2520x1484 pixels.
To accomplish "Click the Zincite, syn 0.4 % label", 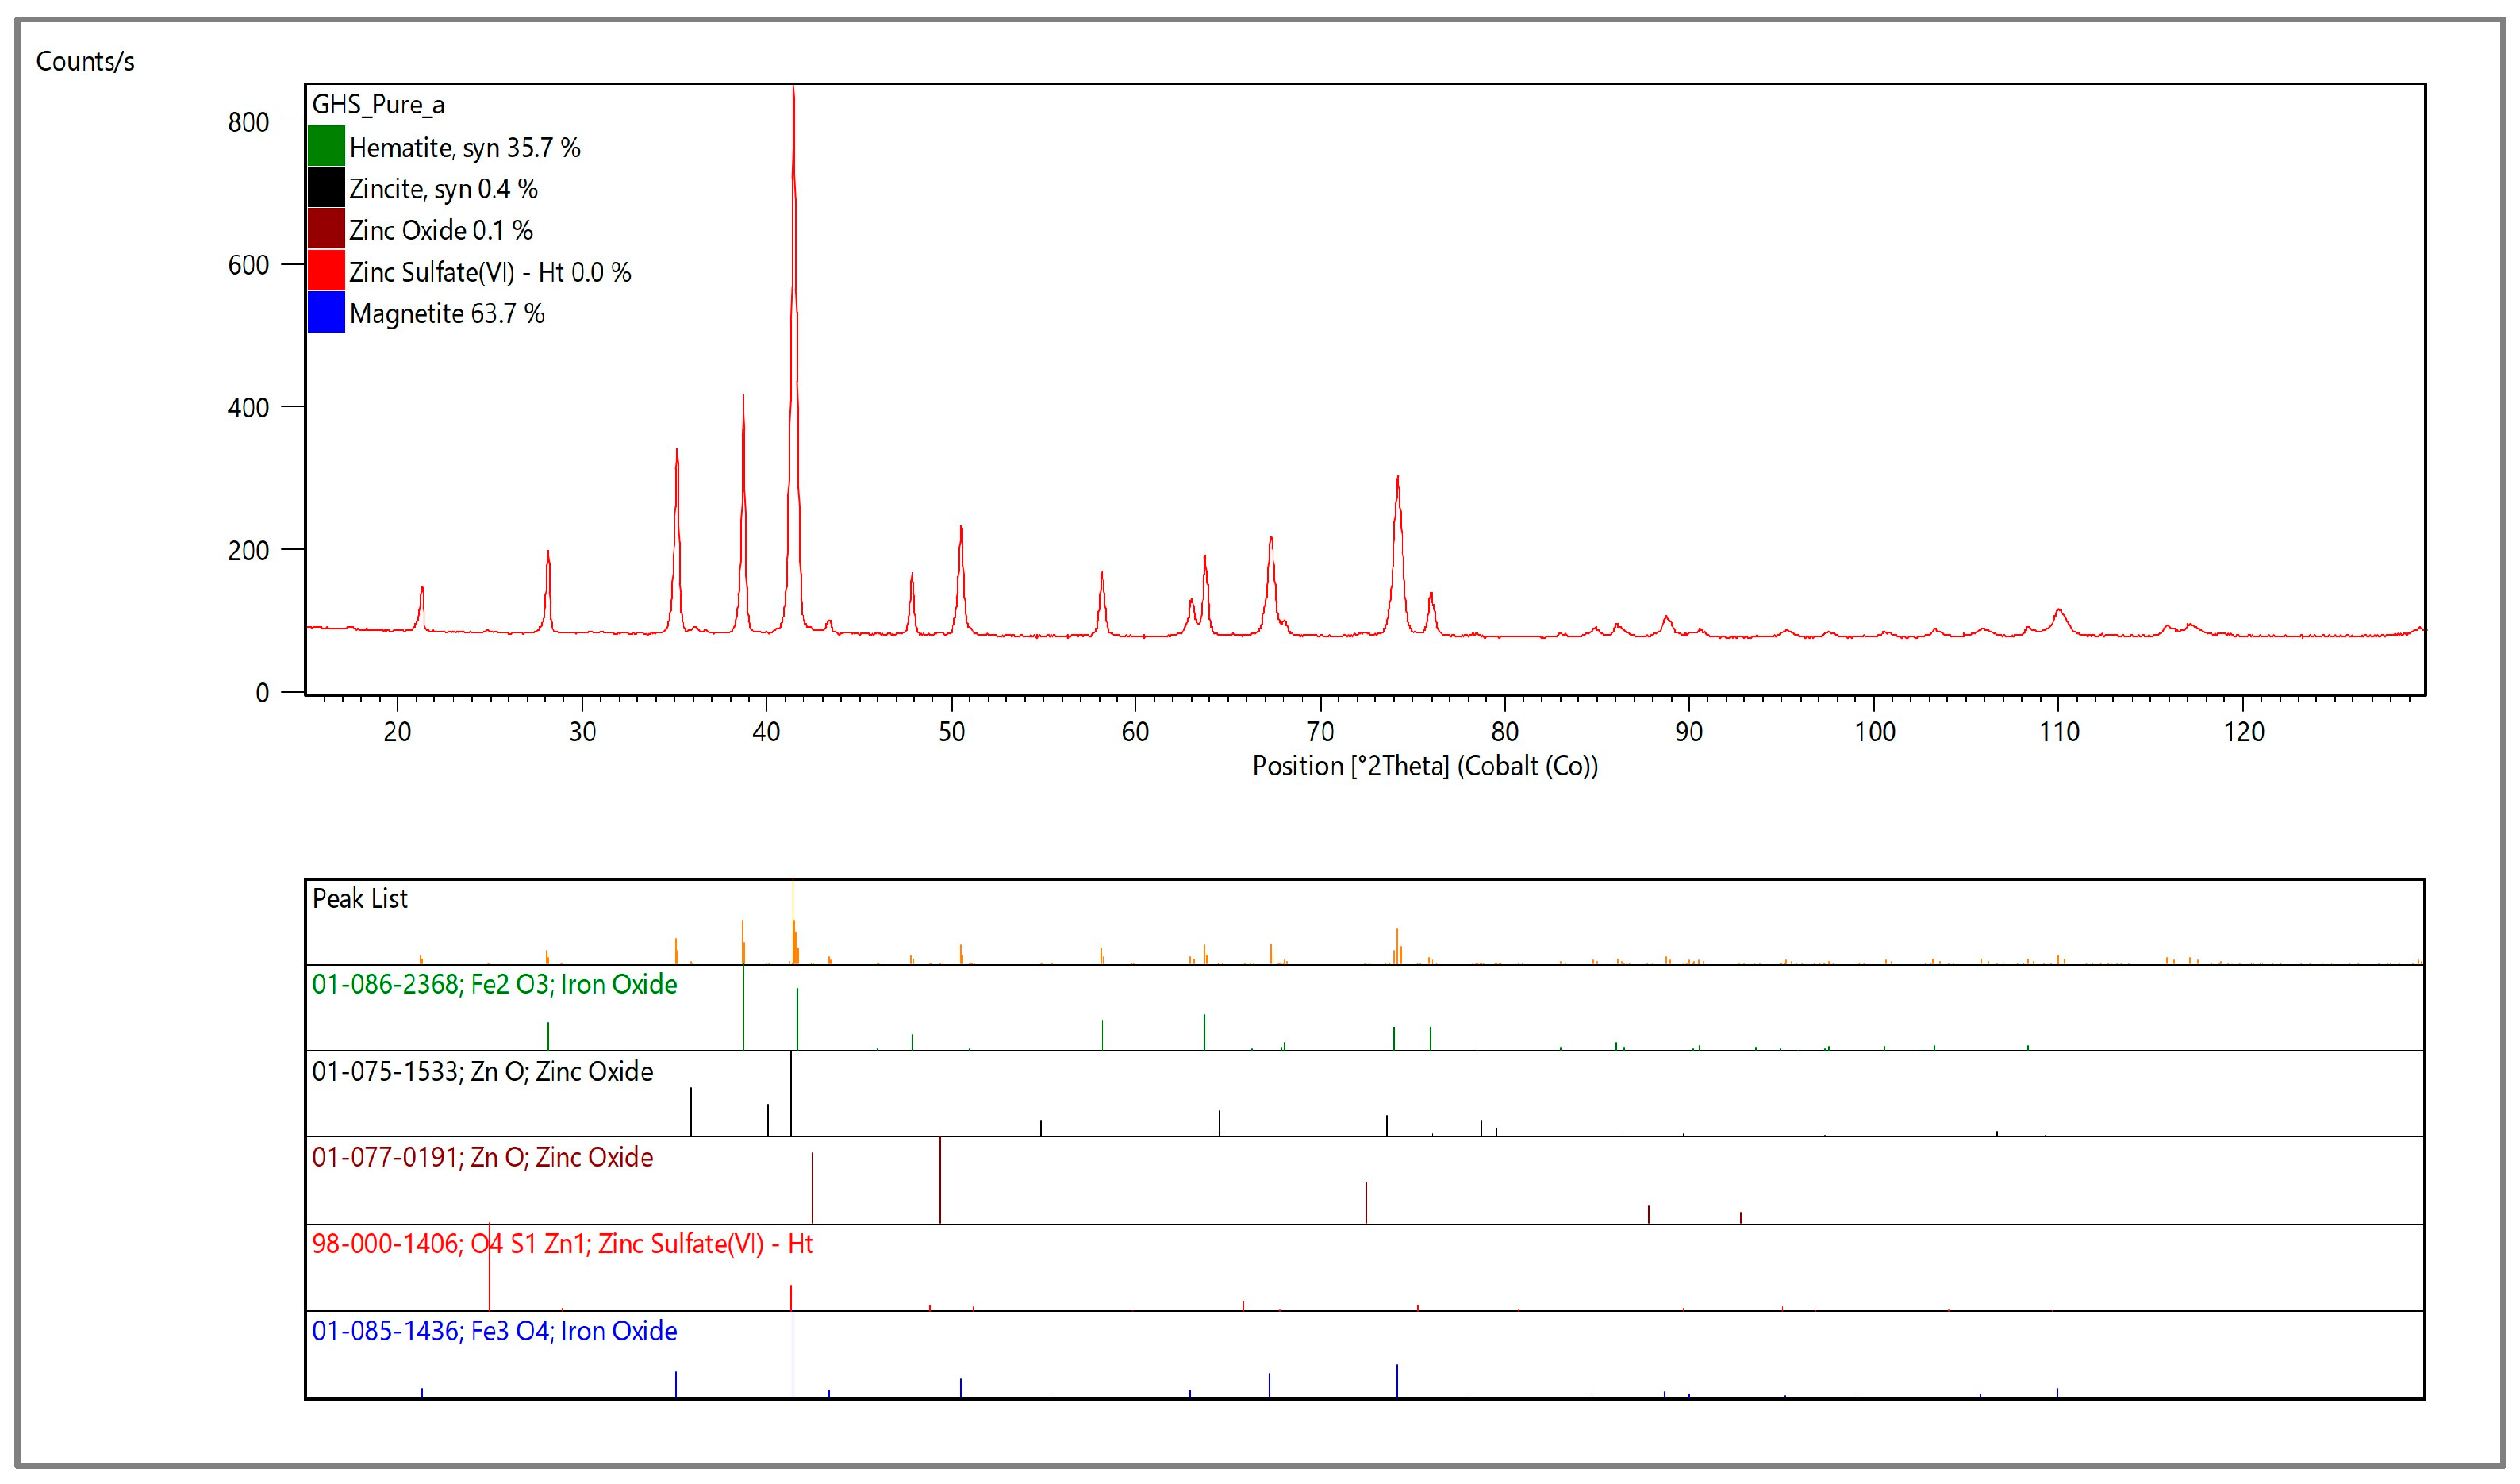I will [x=443, y=189].
